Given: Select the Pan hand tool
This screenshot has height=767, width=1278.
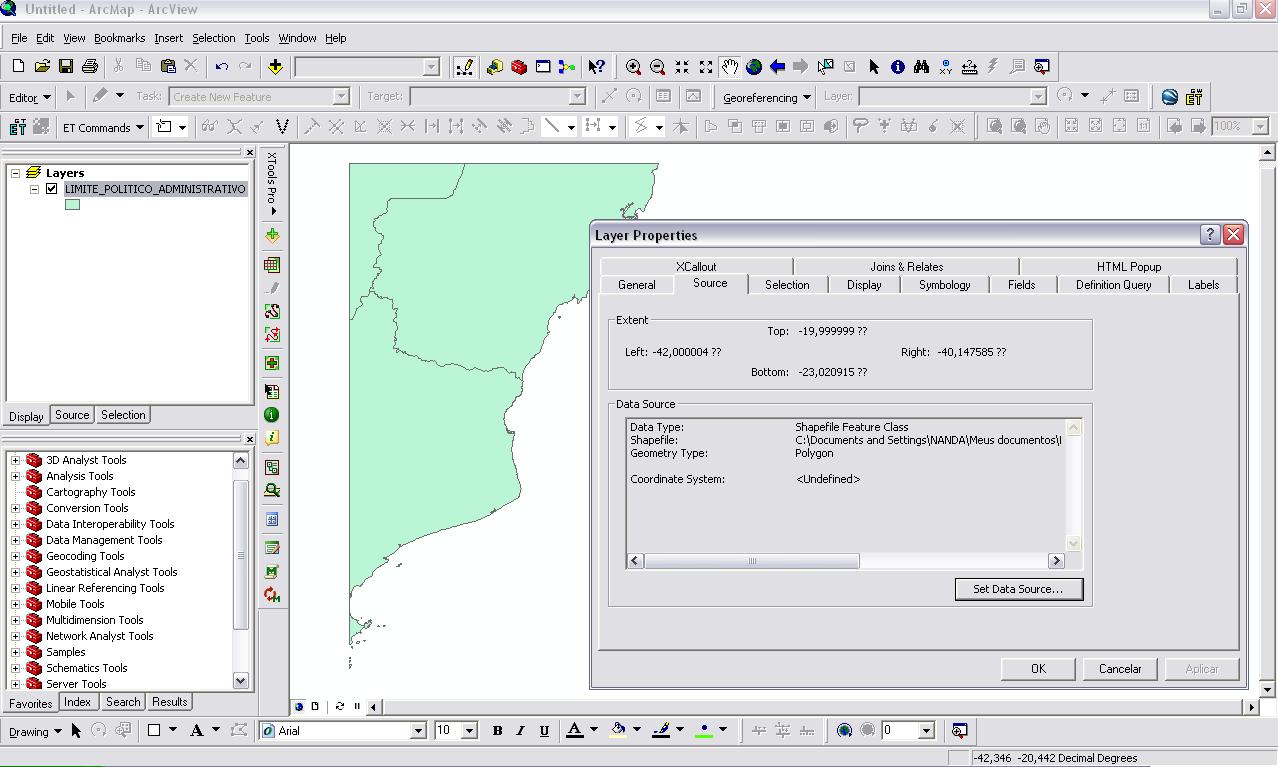Looking at the screenshot, I should (730, 67).
